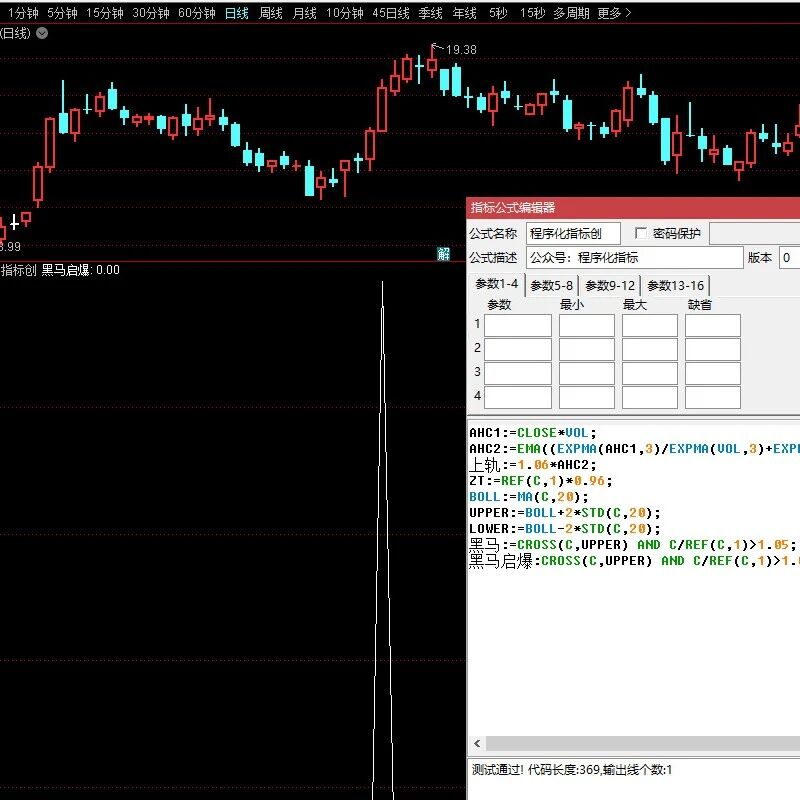The width and height of the screenshot is (800, 800).
Task: Open the 参数5-8 tab
Action: tap(551, 285)
